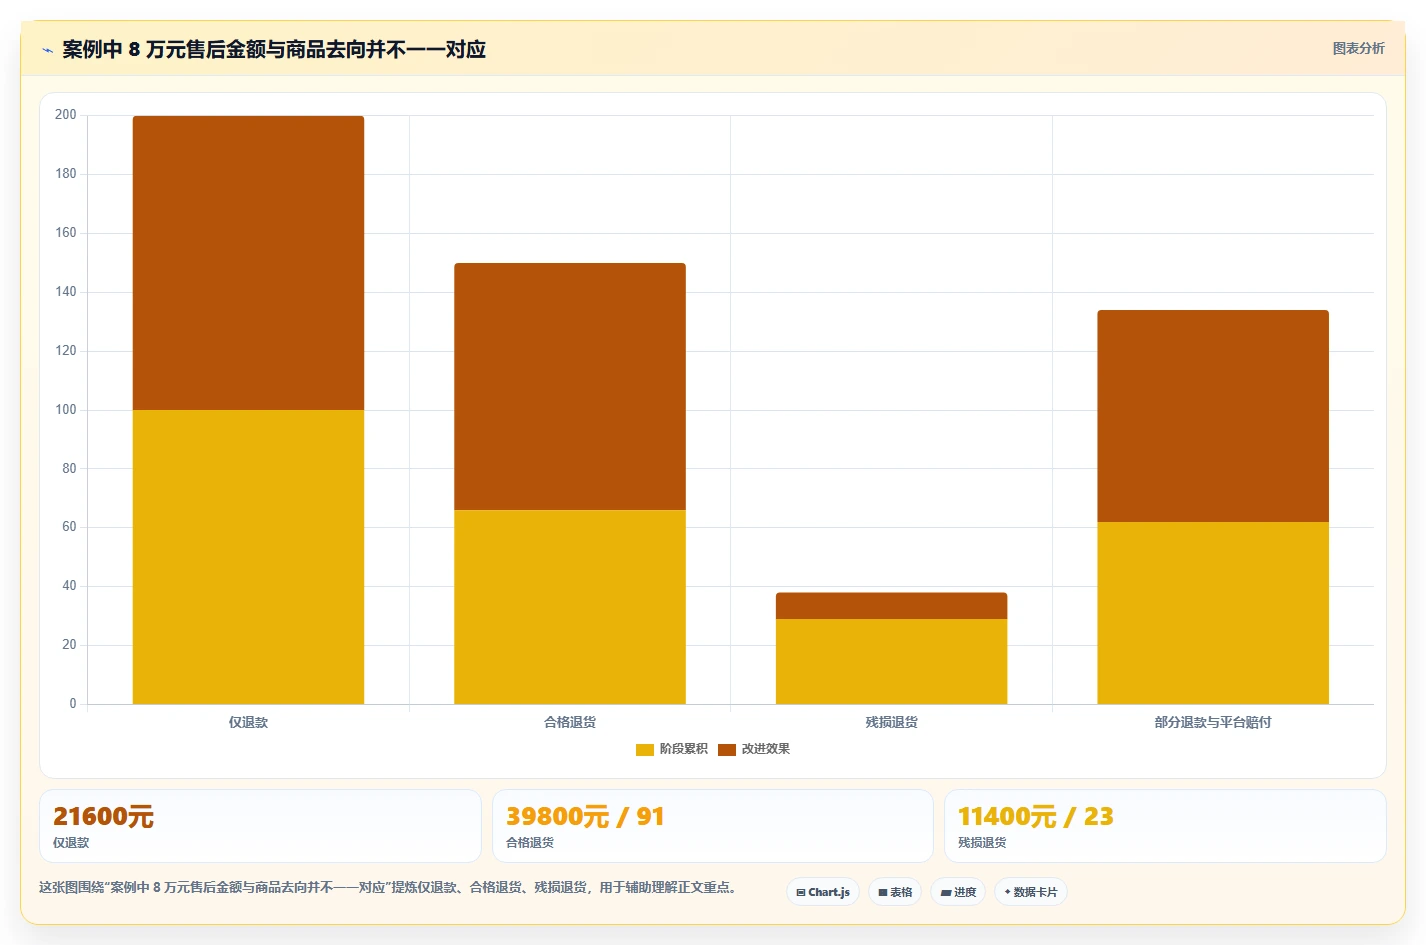
Task: Select the 进度 tag chip
Action: pos(958,892)
